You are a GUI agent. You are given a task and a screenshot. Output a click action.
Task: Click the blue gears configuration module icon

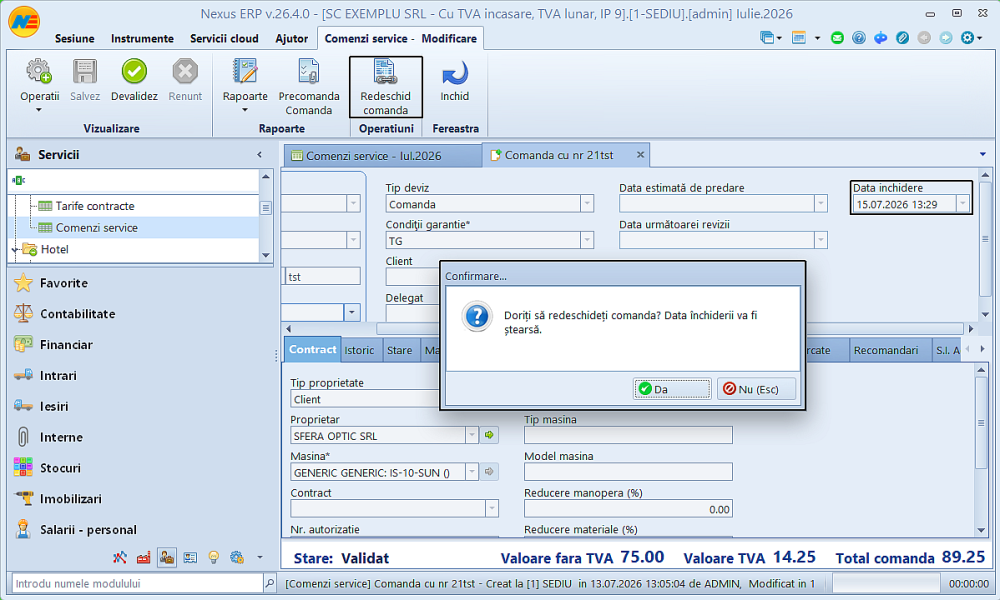pos(237,558)
